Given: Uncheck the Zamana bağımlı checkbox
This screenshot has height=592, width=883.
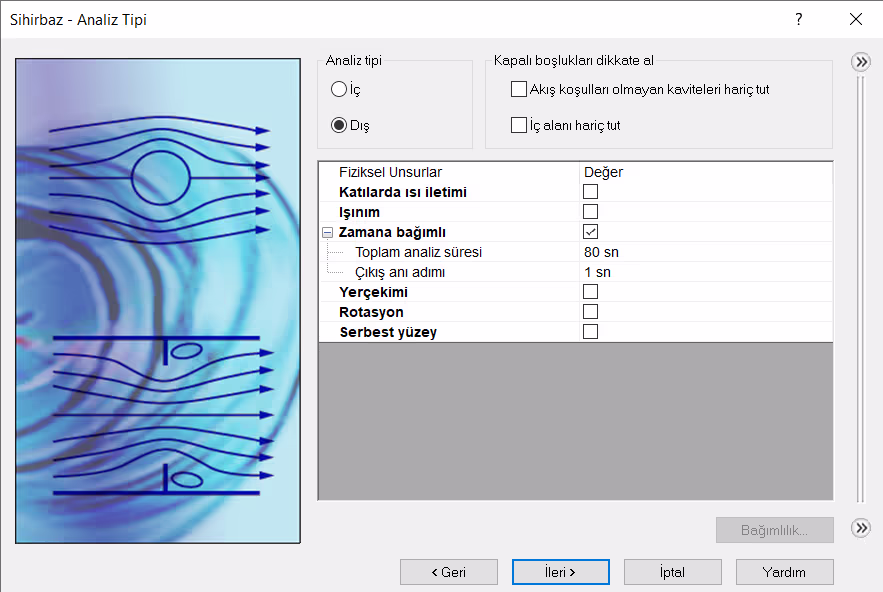Looking at the screenshot, I should click(x=590, y=232).
